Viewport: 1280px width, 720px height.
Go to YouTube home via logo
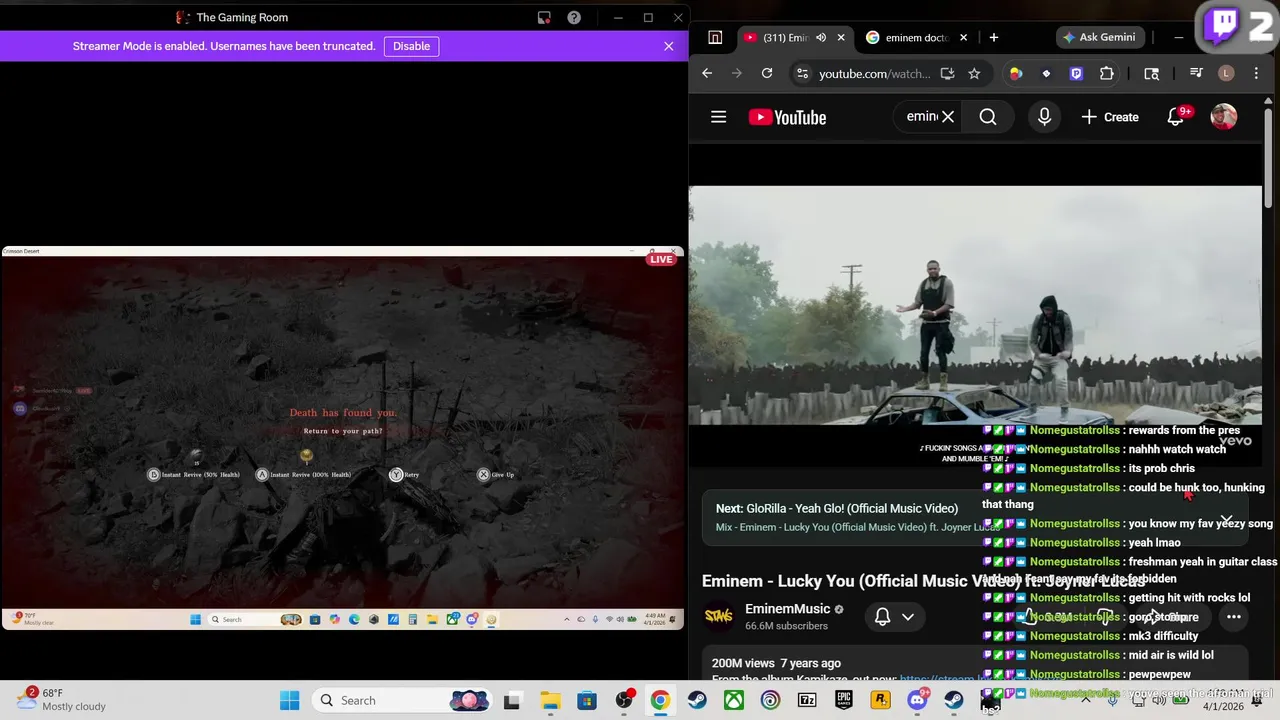coord(788,117)
